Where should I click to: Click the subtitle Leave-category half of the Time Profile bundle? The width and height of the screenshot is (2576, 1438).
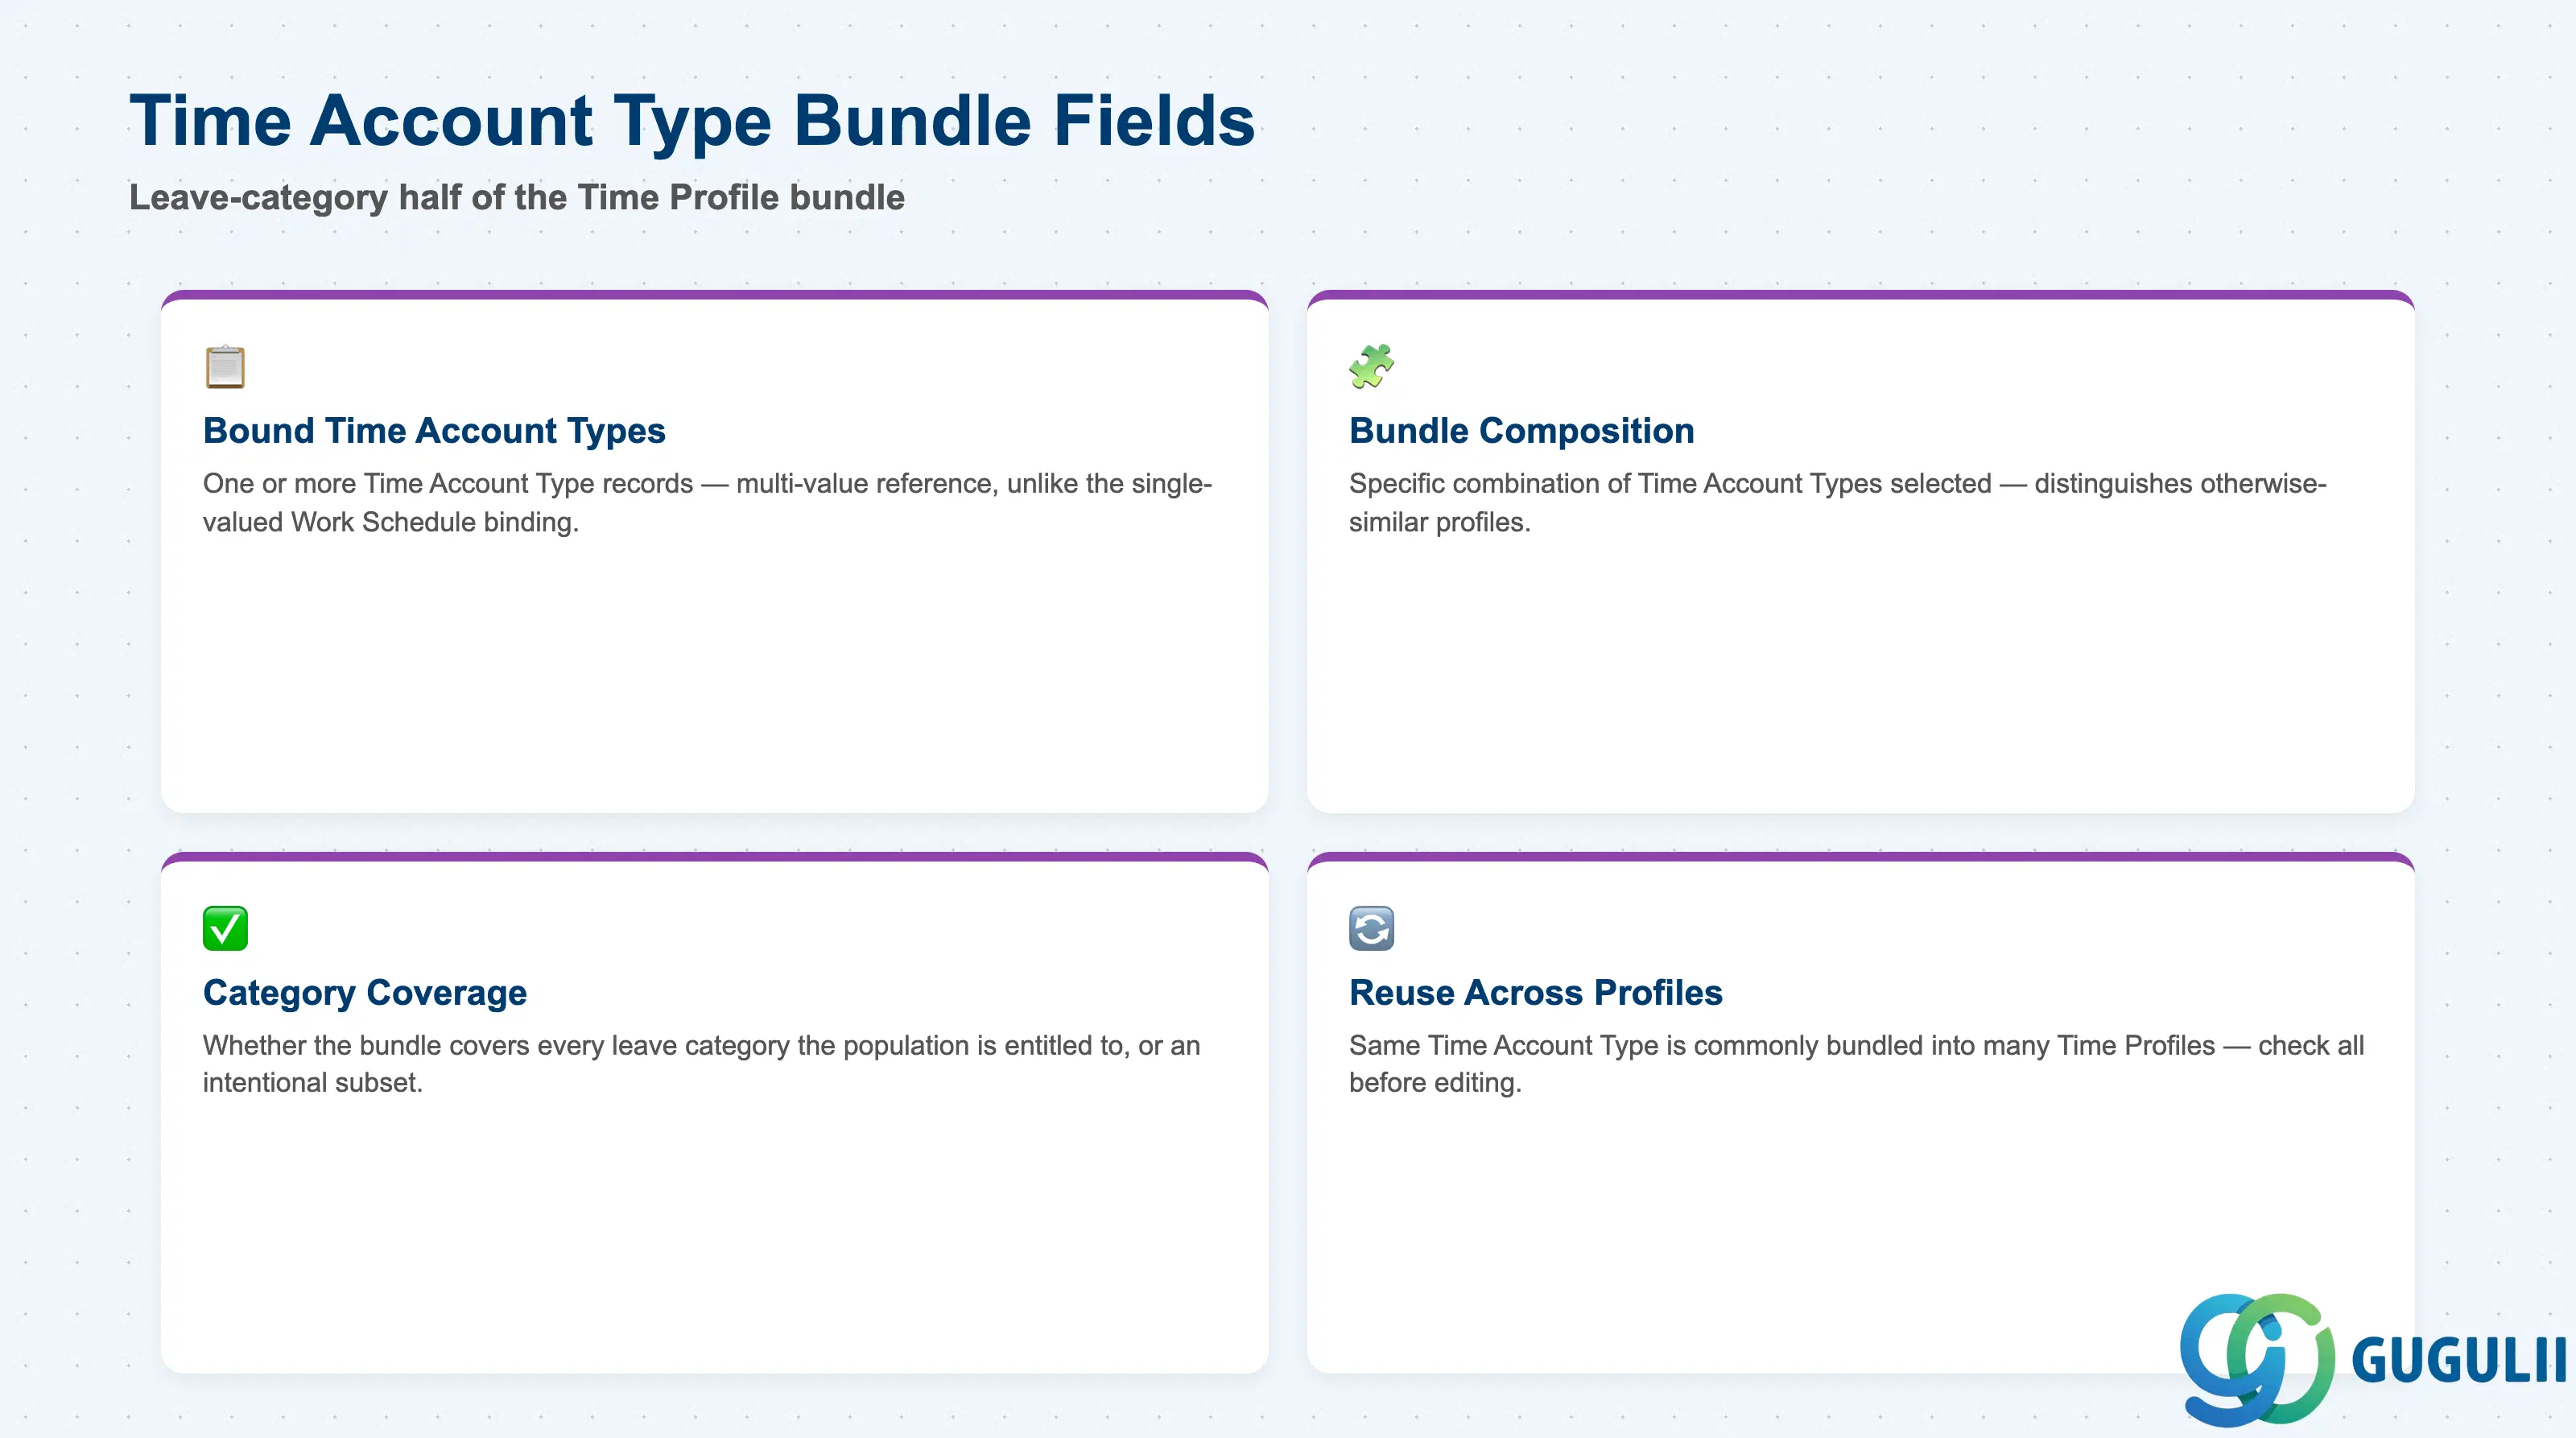[517, 197]
